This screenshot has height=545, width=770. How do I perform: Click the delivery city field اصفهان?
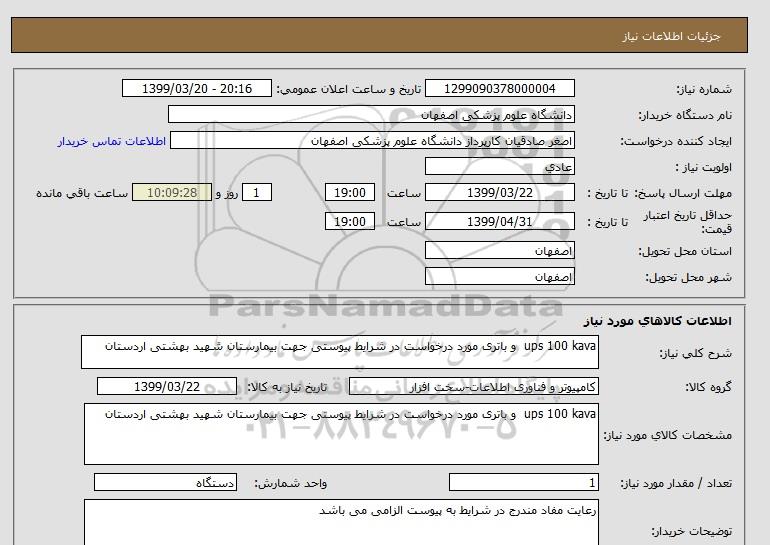(499, 276)
